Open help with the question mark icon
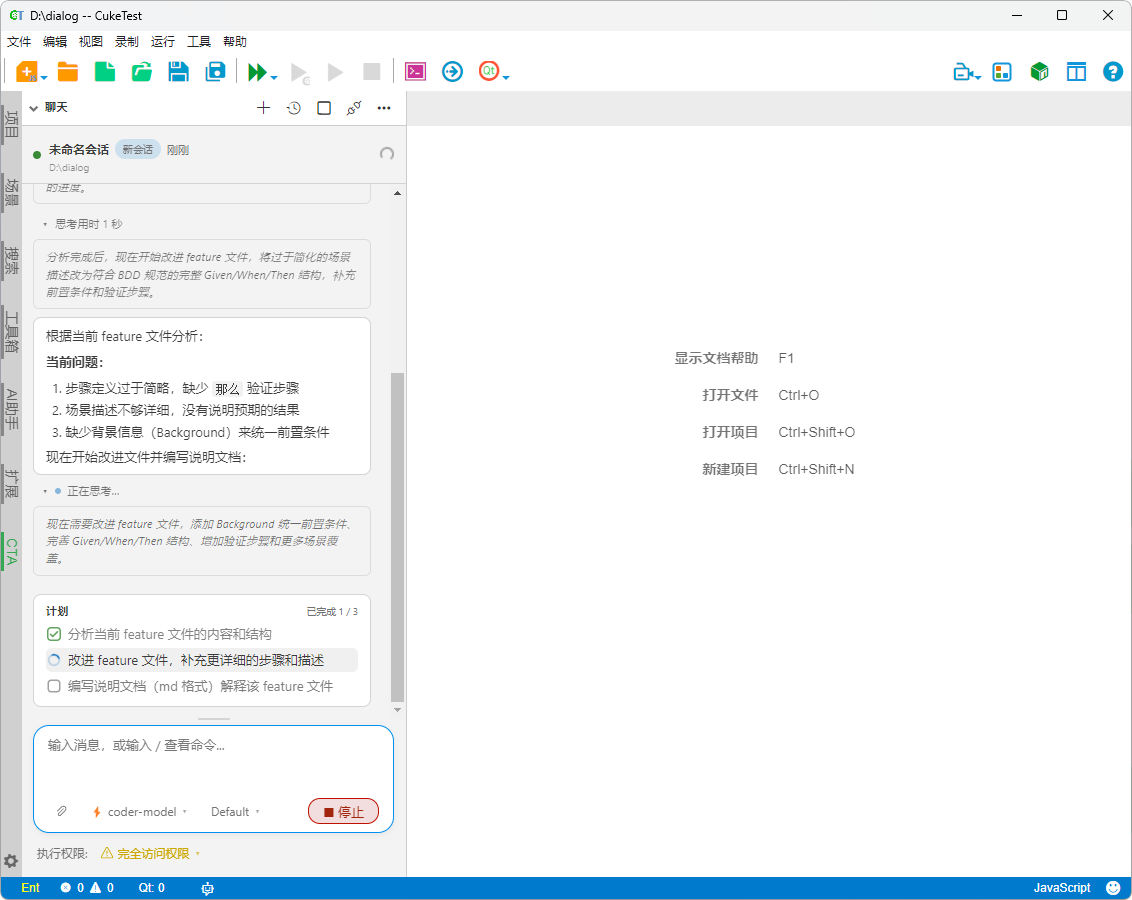This screenshot has width=1132, height=900. pos(1113,71)
